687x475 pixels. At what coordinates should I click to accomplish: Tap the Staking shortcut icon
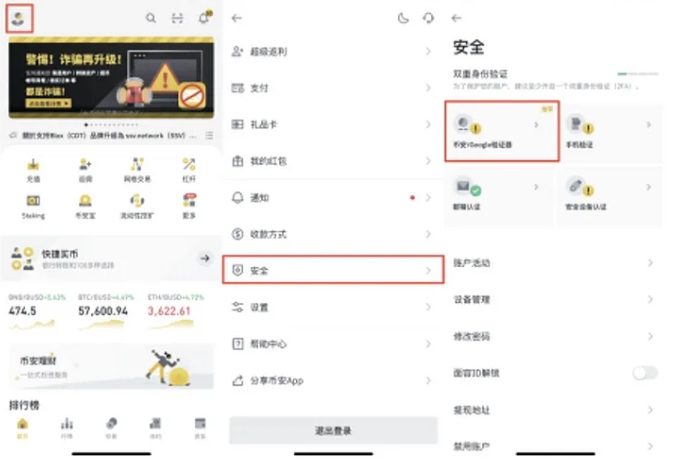pos(33,206)
